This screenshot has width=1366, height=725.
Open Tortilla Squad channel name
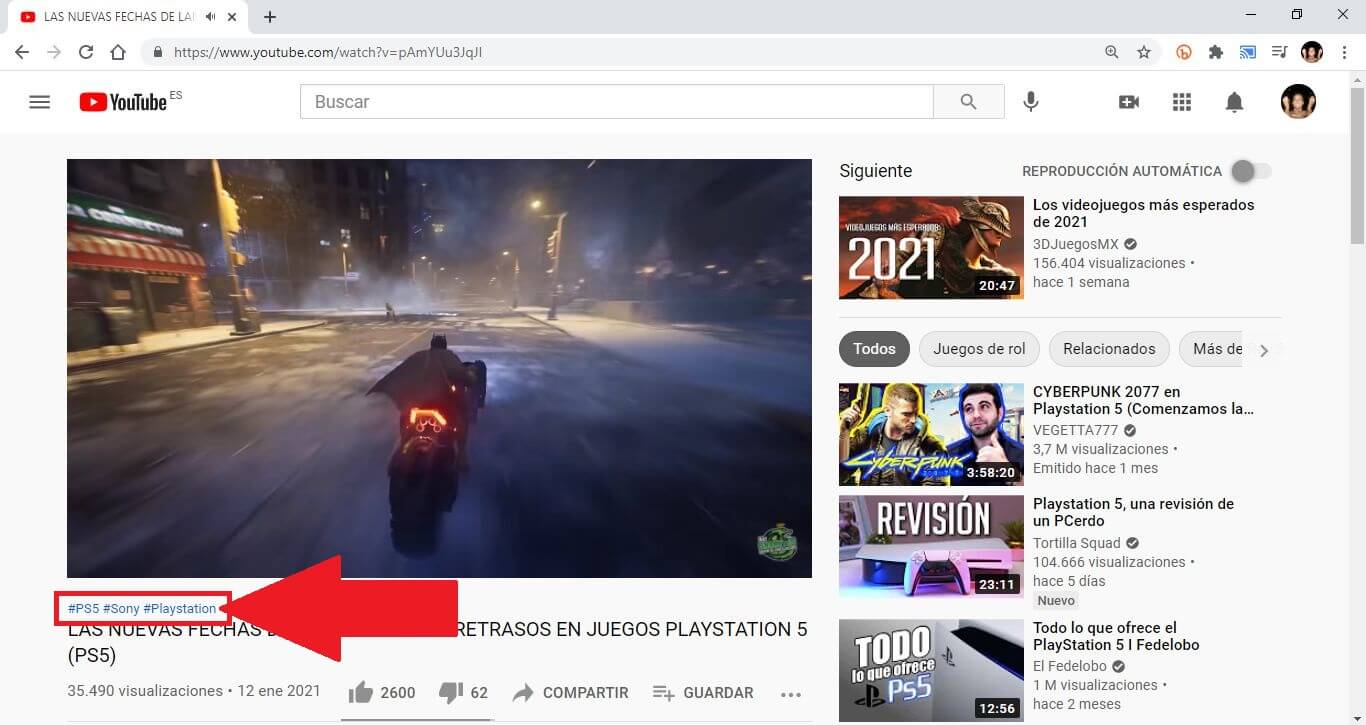(x=1077, y=543)
